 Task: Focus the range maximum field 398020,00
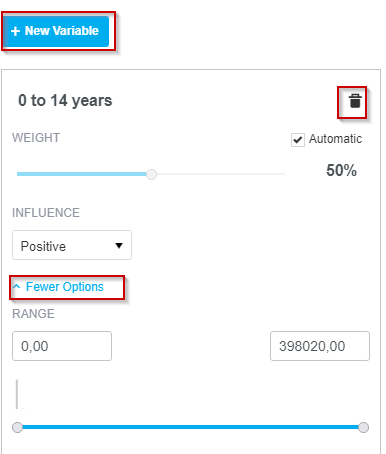[320, 346]
